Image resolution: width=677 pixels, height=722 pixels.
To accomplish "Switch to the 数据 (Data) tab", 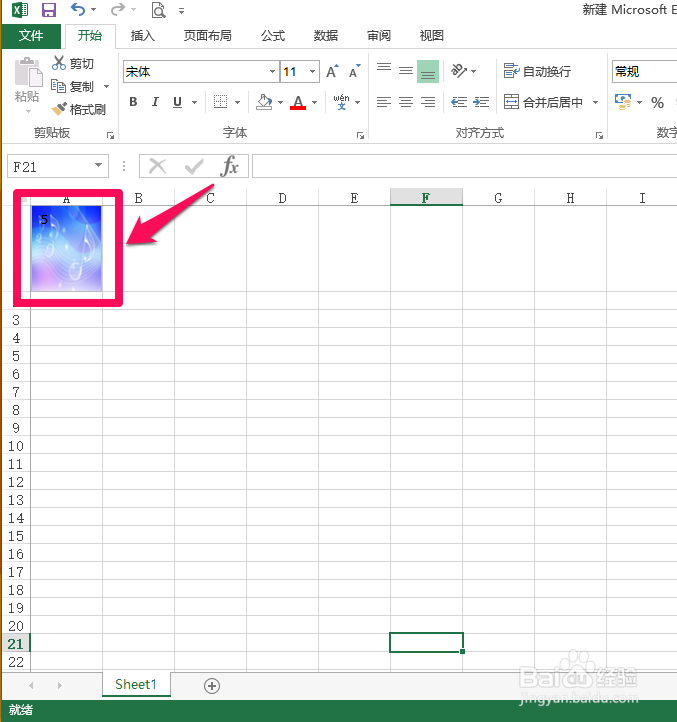I will coord(326,35).
